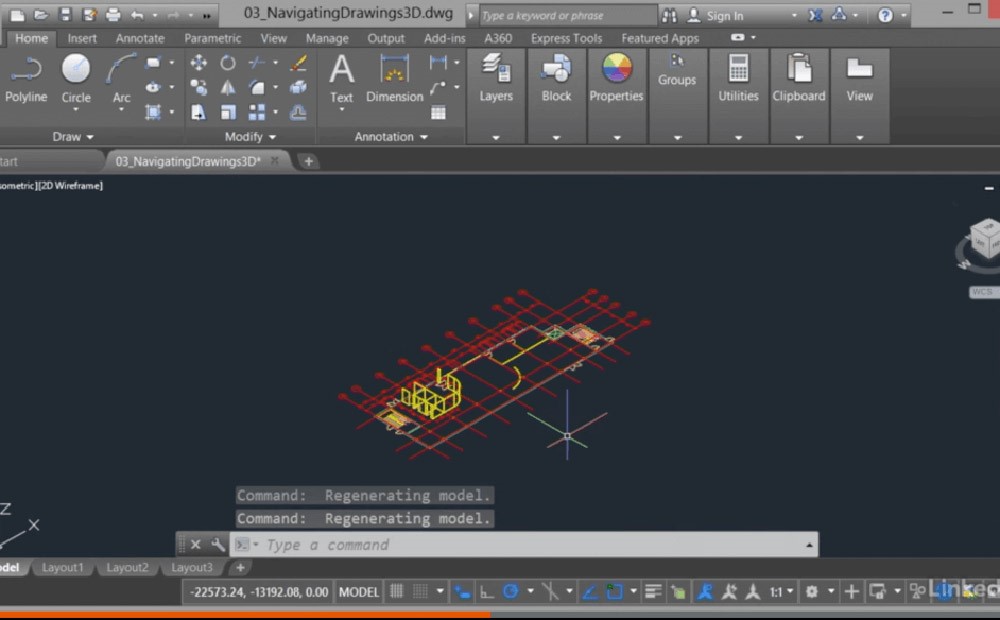Toggle Ortho mode in status bar
The width and height of the screenshot is (1000, 620).
tap(487, 591)
